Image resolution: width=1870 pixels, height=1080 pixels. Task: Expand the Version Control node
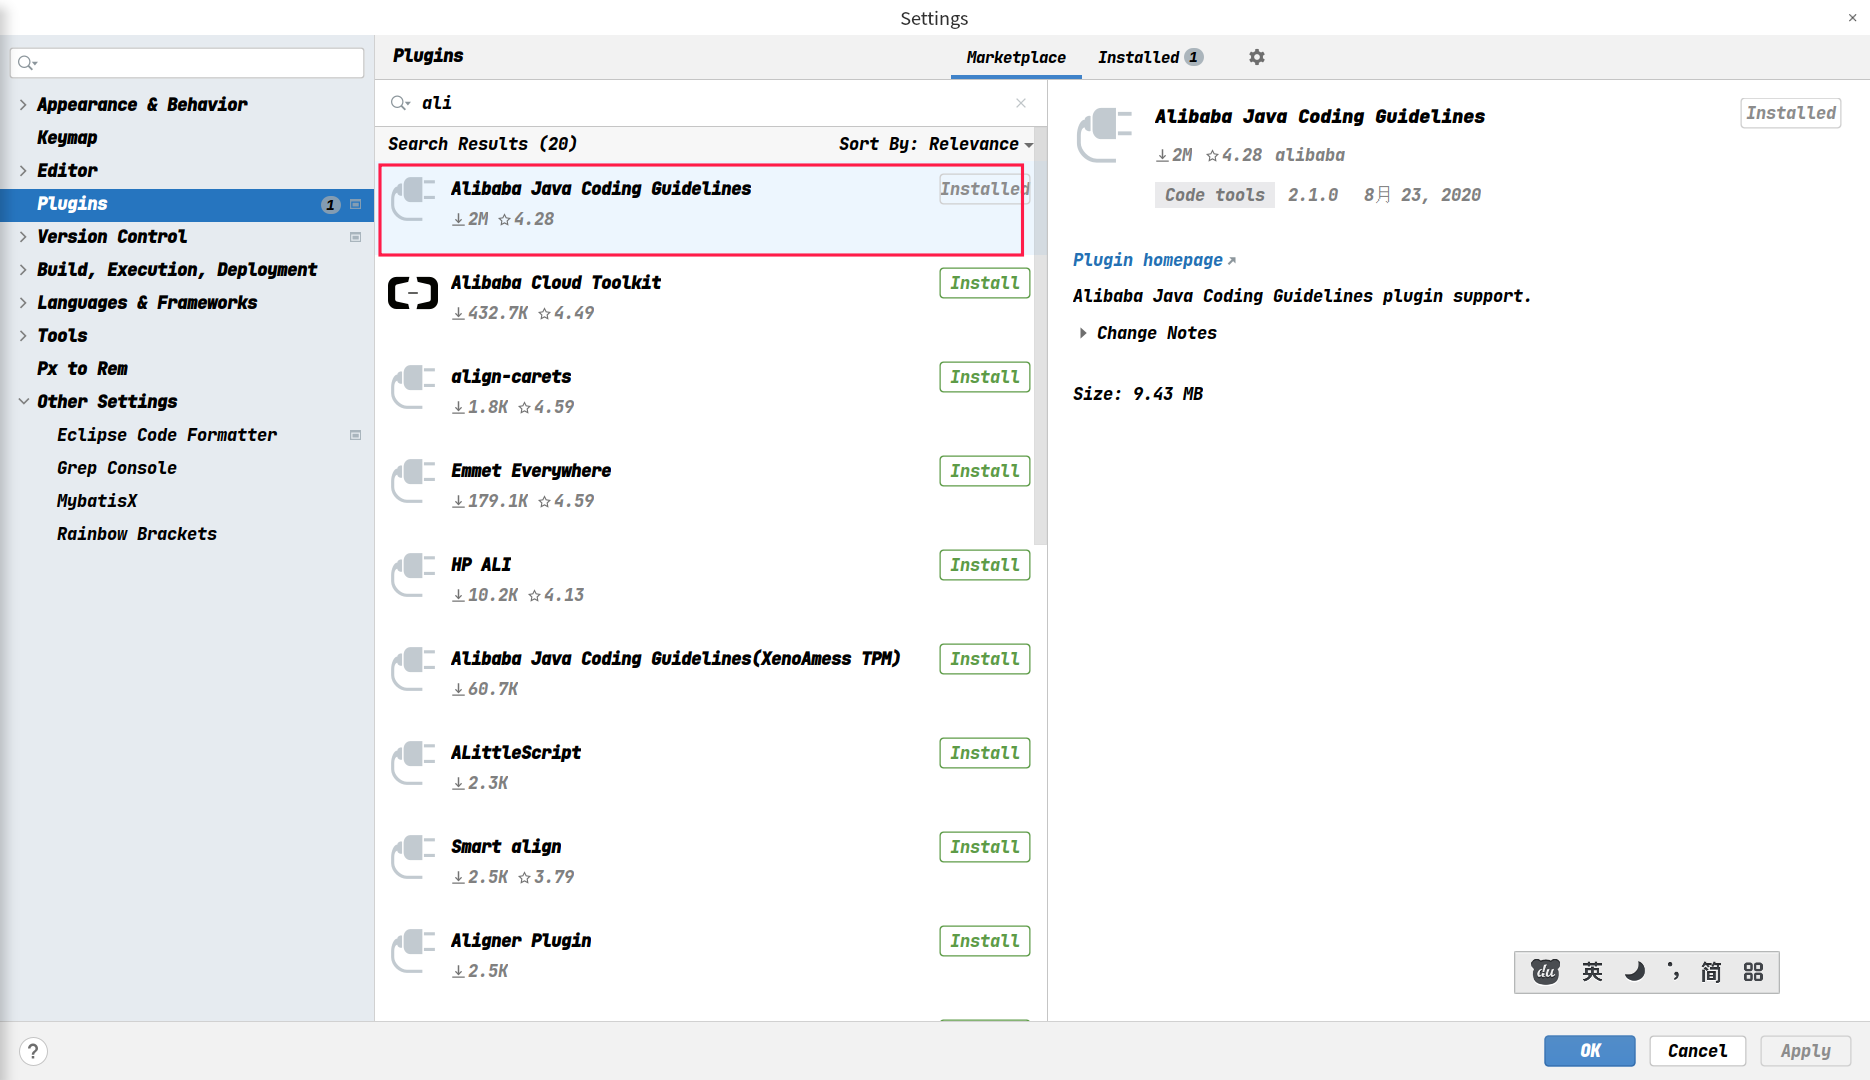click(x=23, y=237)
